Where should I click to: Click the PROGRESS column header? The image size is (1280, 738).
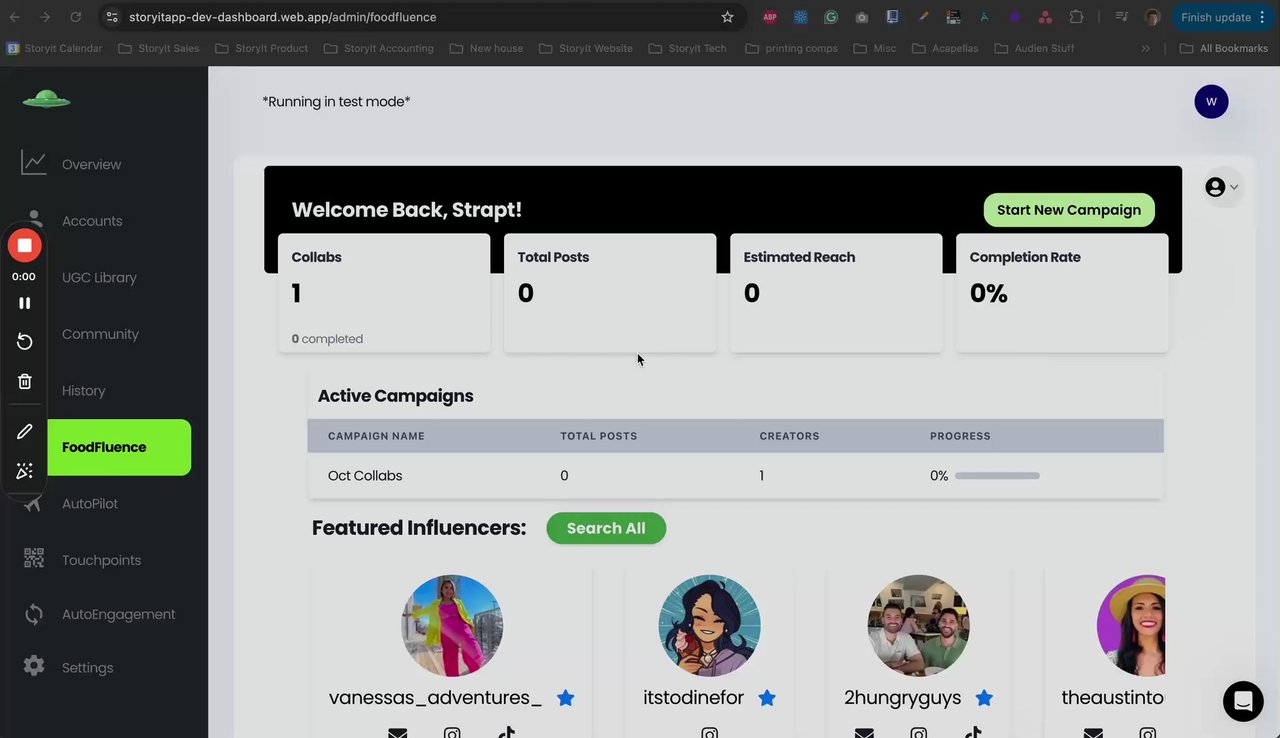(x=960, y=436)
